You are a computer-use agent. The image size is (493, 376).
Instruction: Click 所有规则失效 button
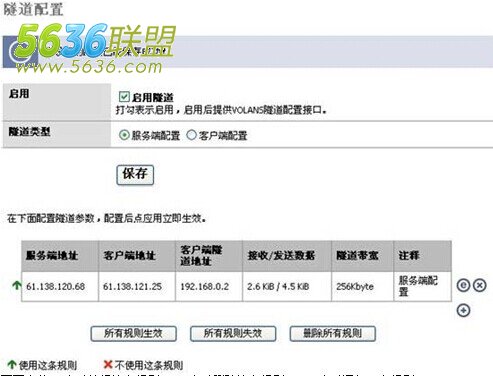point(233,333)
